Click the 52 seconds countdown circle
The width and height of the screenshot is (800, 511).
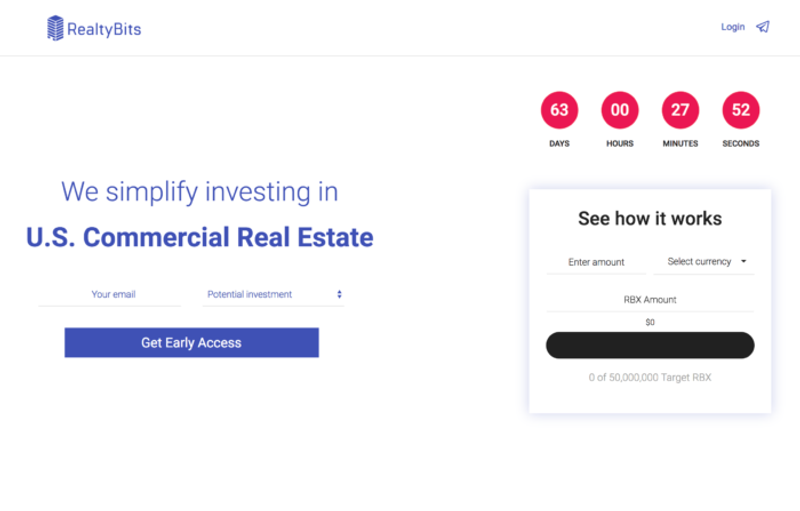pyautogui.click(x=741, y=110)
